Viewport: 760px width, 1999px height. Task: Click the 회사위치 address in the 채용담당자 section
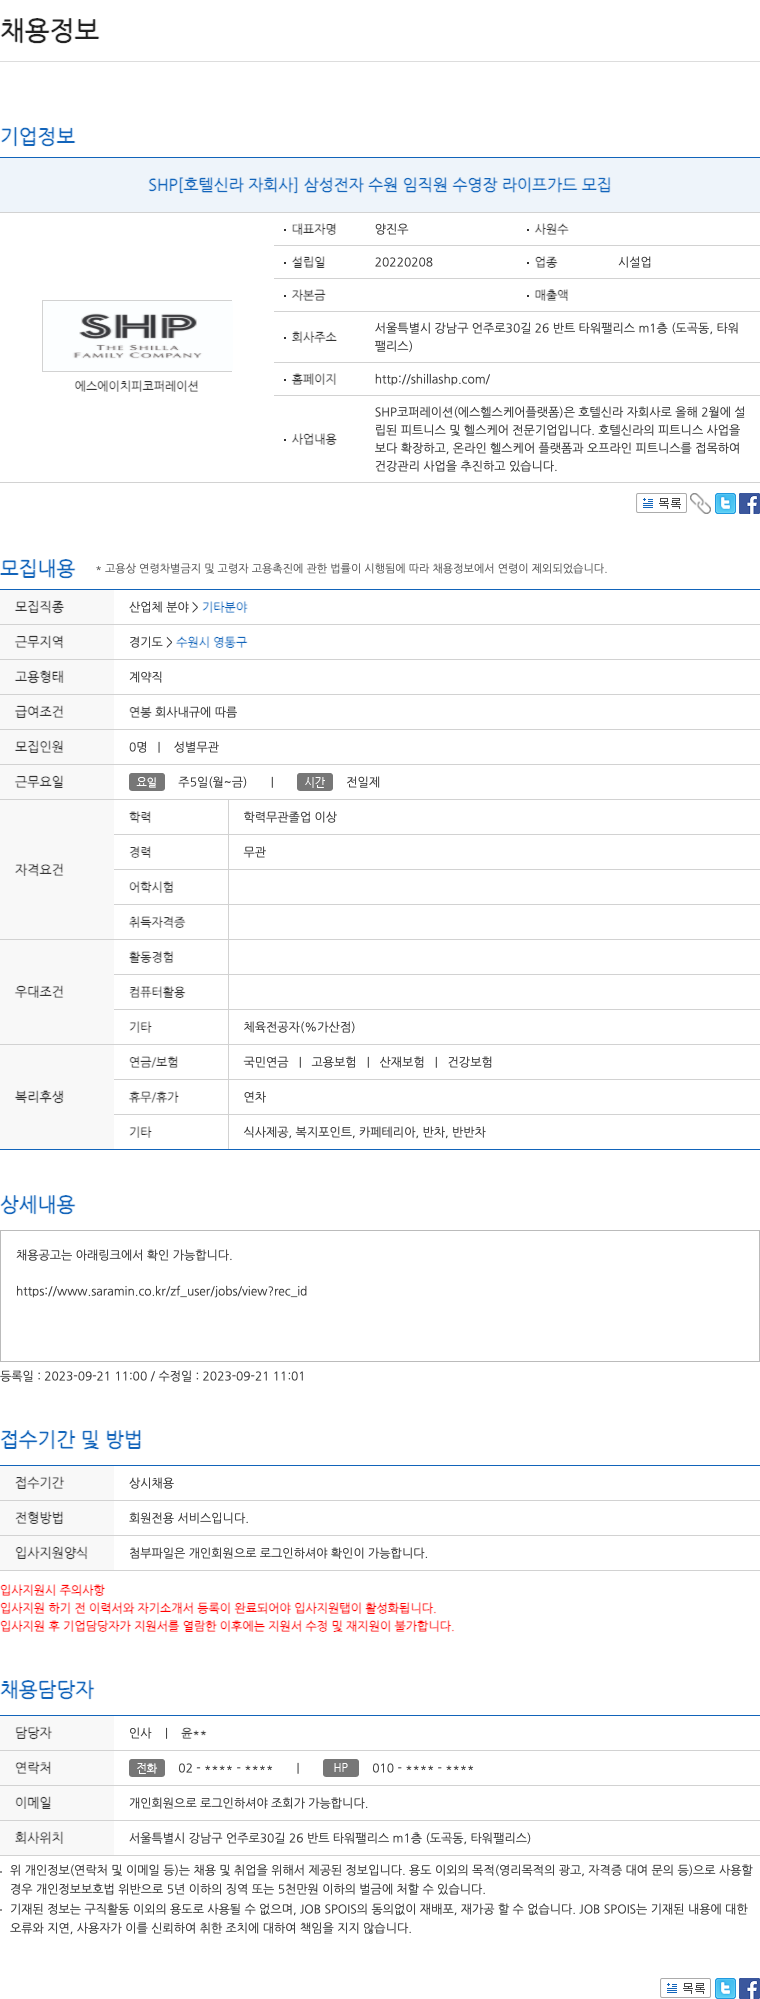click(x=330, y=1838)
